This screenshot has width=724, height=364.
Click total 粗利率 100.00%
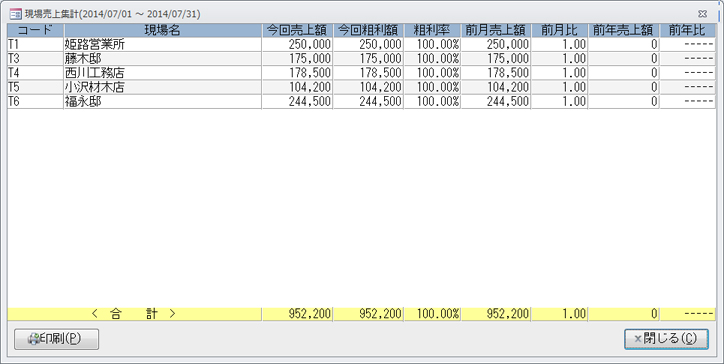(432, 314)
